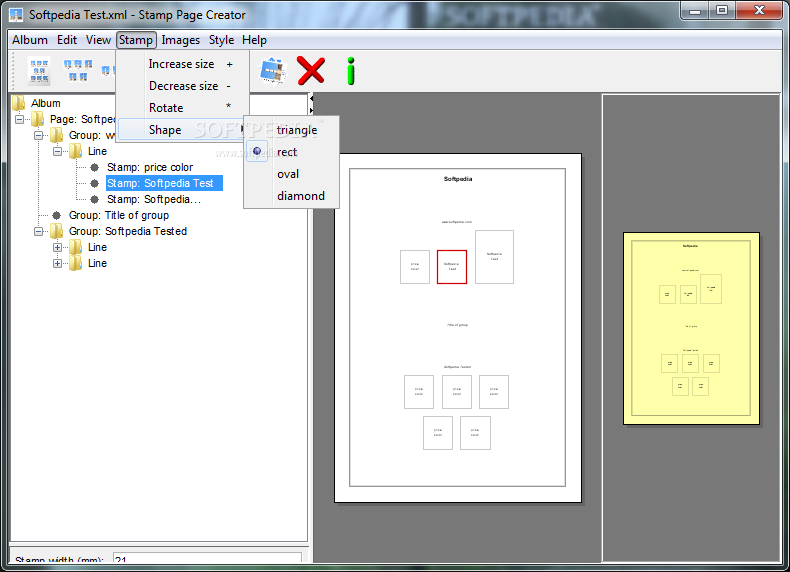Click the yellow page thumbnail preview
The image size is (790, 572).
tap(691, 329)
